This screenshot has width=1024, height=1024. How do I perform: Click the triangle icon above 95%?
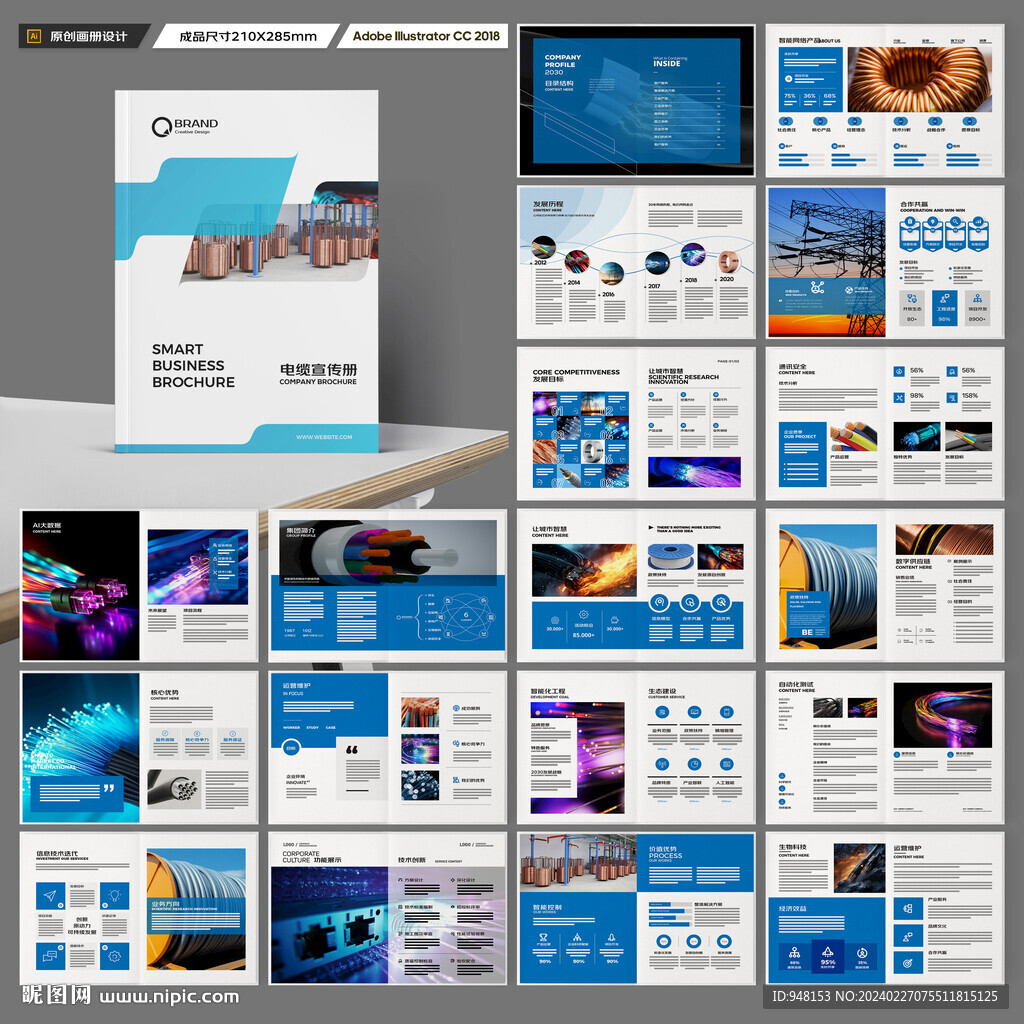coord(827,952)
